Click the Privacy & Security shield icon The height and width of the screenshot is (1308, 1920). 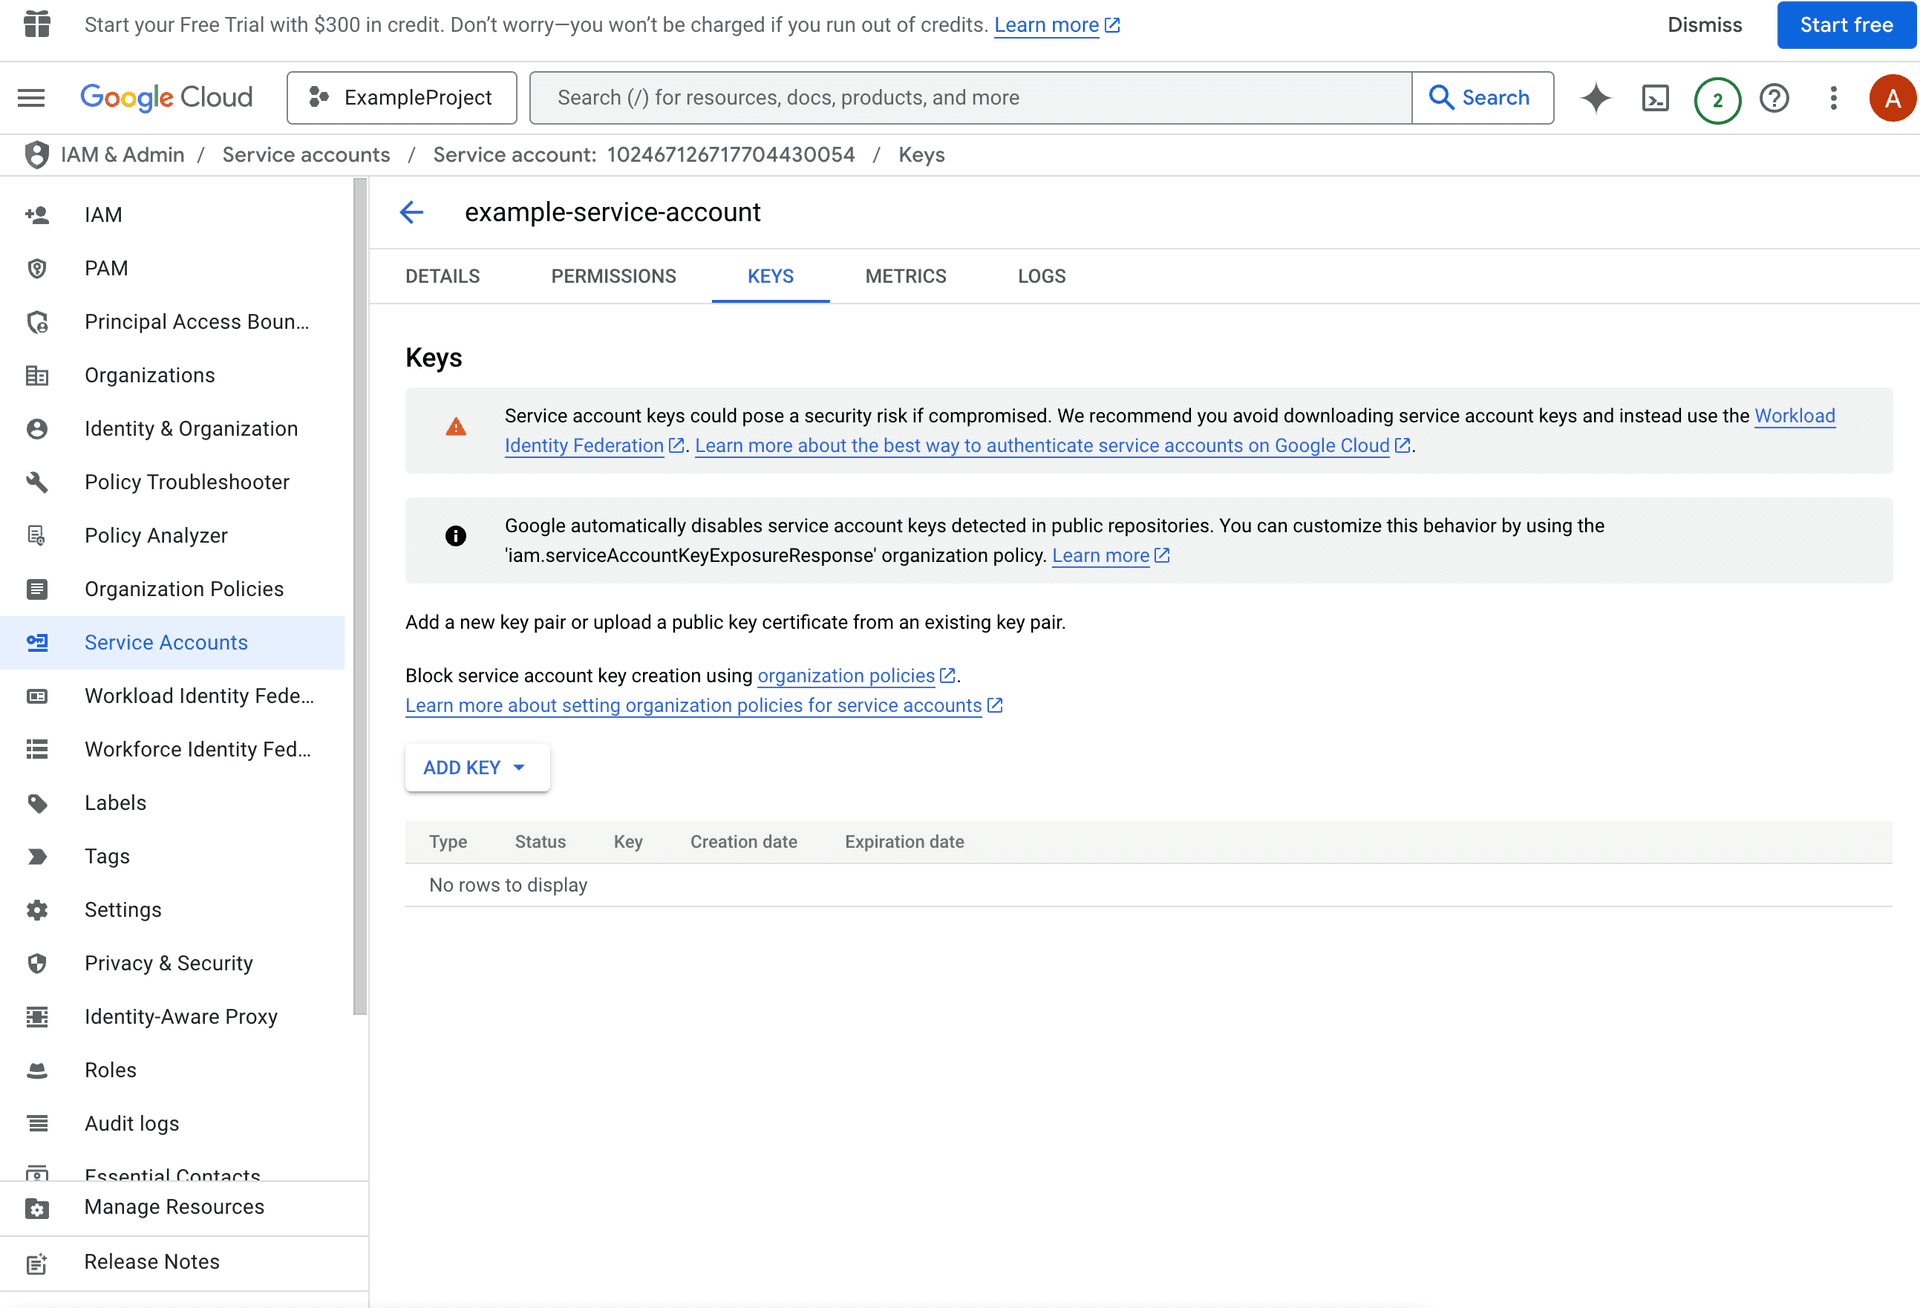(37, 963)
